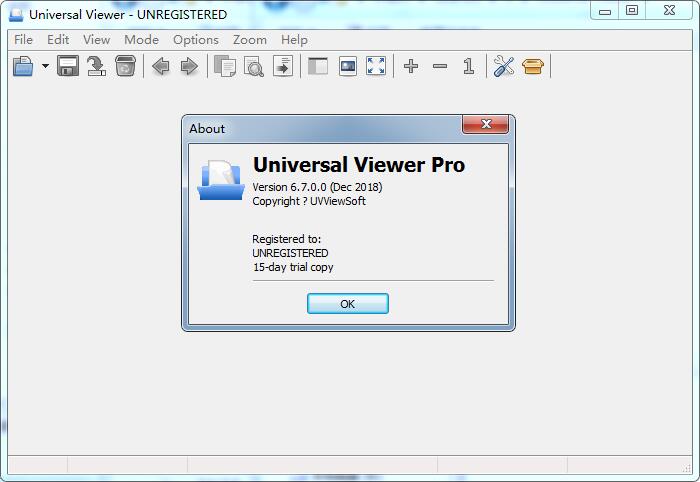Image resolution: width=700 pixels, height=482 pixels.
Task: Go to next file with right arrow
Action: pos(189,66)
